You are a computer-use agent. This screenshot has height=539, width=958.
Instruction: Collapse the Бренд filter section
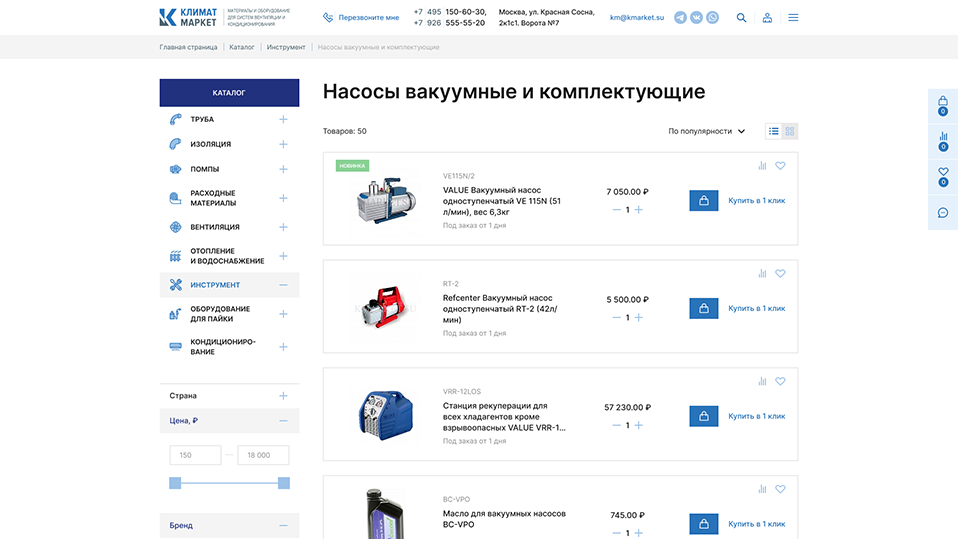pos(283,525)
